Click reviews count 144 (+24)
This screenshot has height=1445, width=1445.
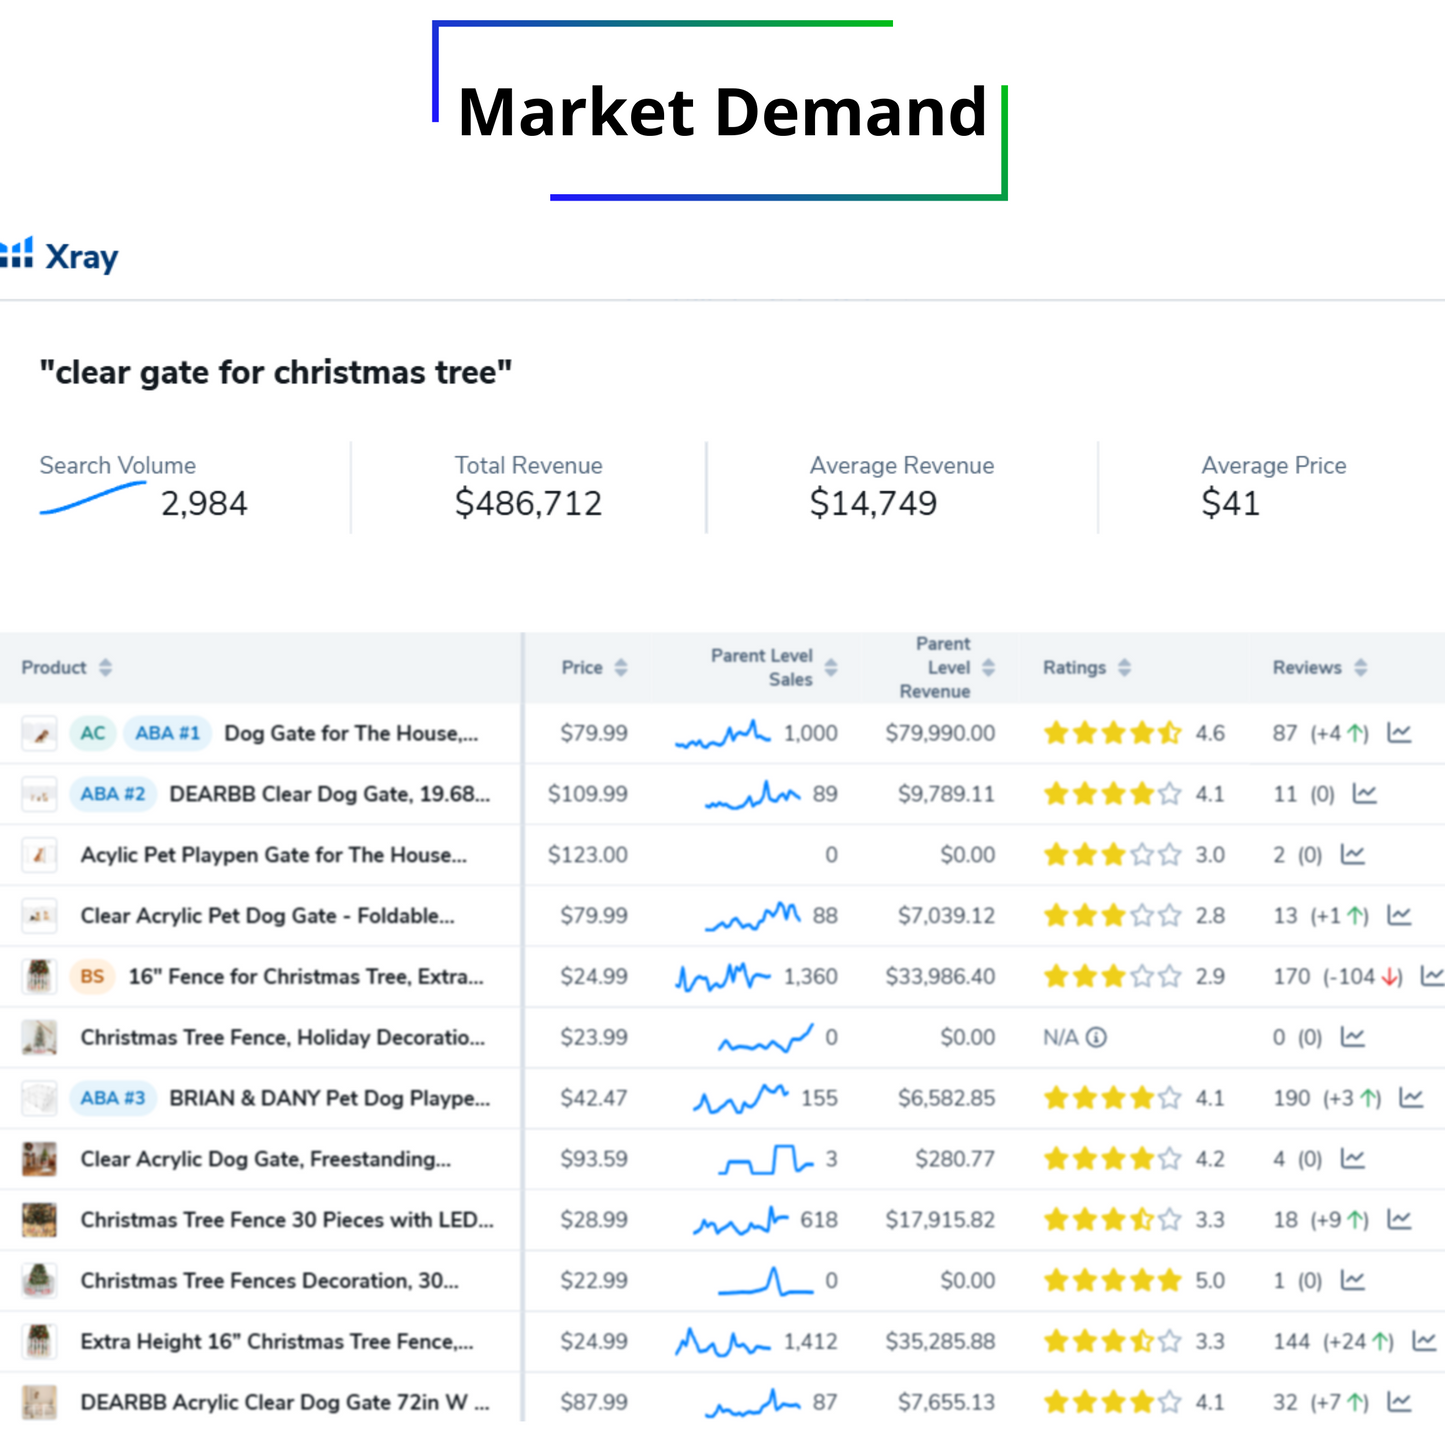1333,1341
